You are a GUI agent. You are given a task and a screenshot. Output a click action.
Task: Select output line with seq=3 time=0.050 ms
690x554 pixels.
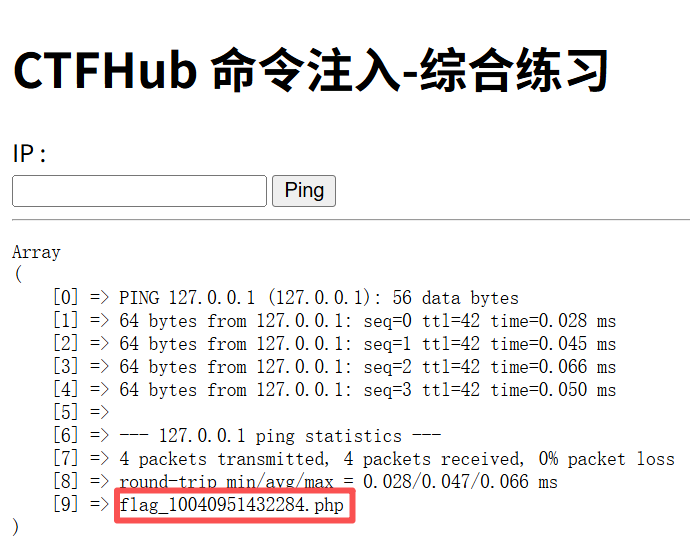click(367, 389)
